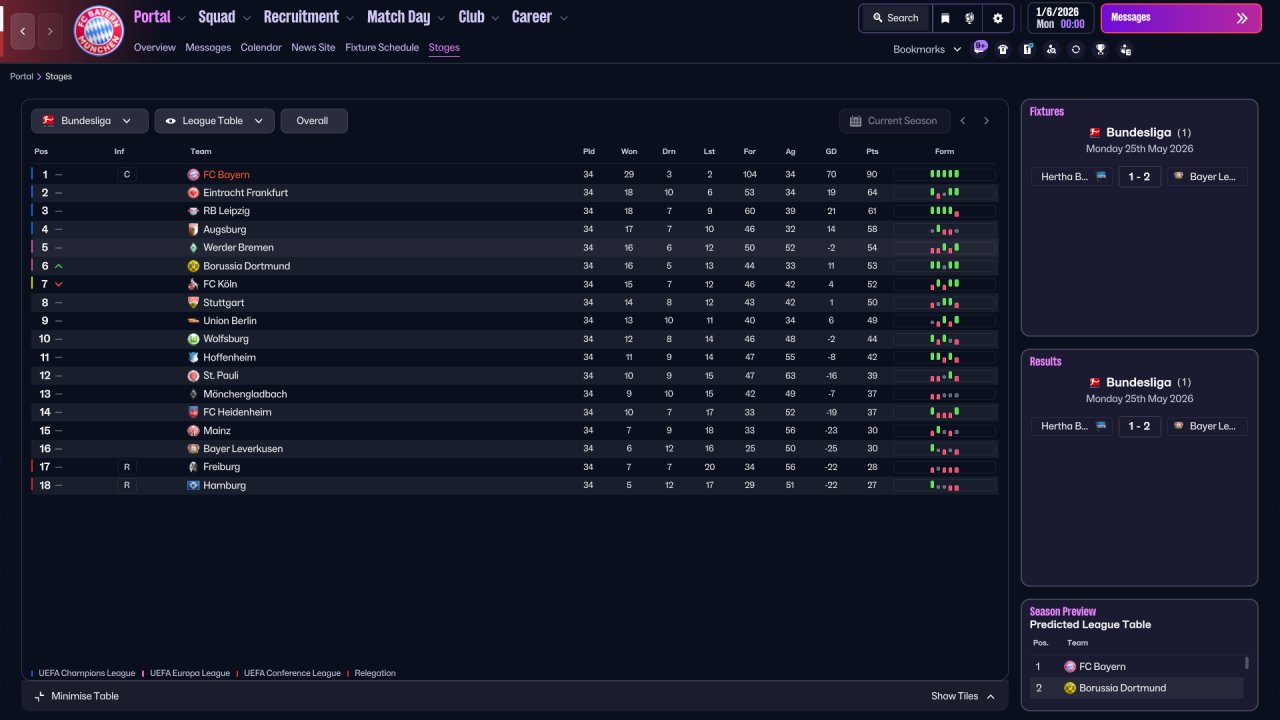Expand the Portal menu chevron
This screenshot has width=1280, height=720.
click(x=181, y=18)
